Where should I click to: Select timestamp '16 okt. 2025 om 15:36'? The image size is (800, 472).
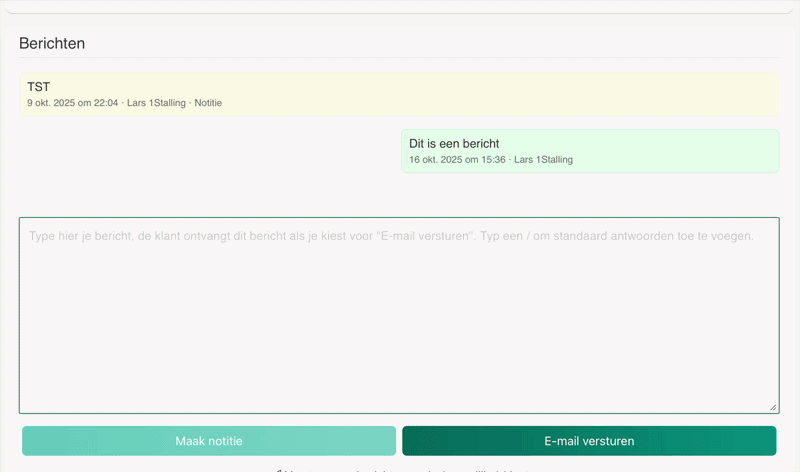click(457, 160)
